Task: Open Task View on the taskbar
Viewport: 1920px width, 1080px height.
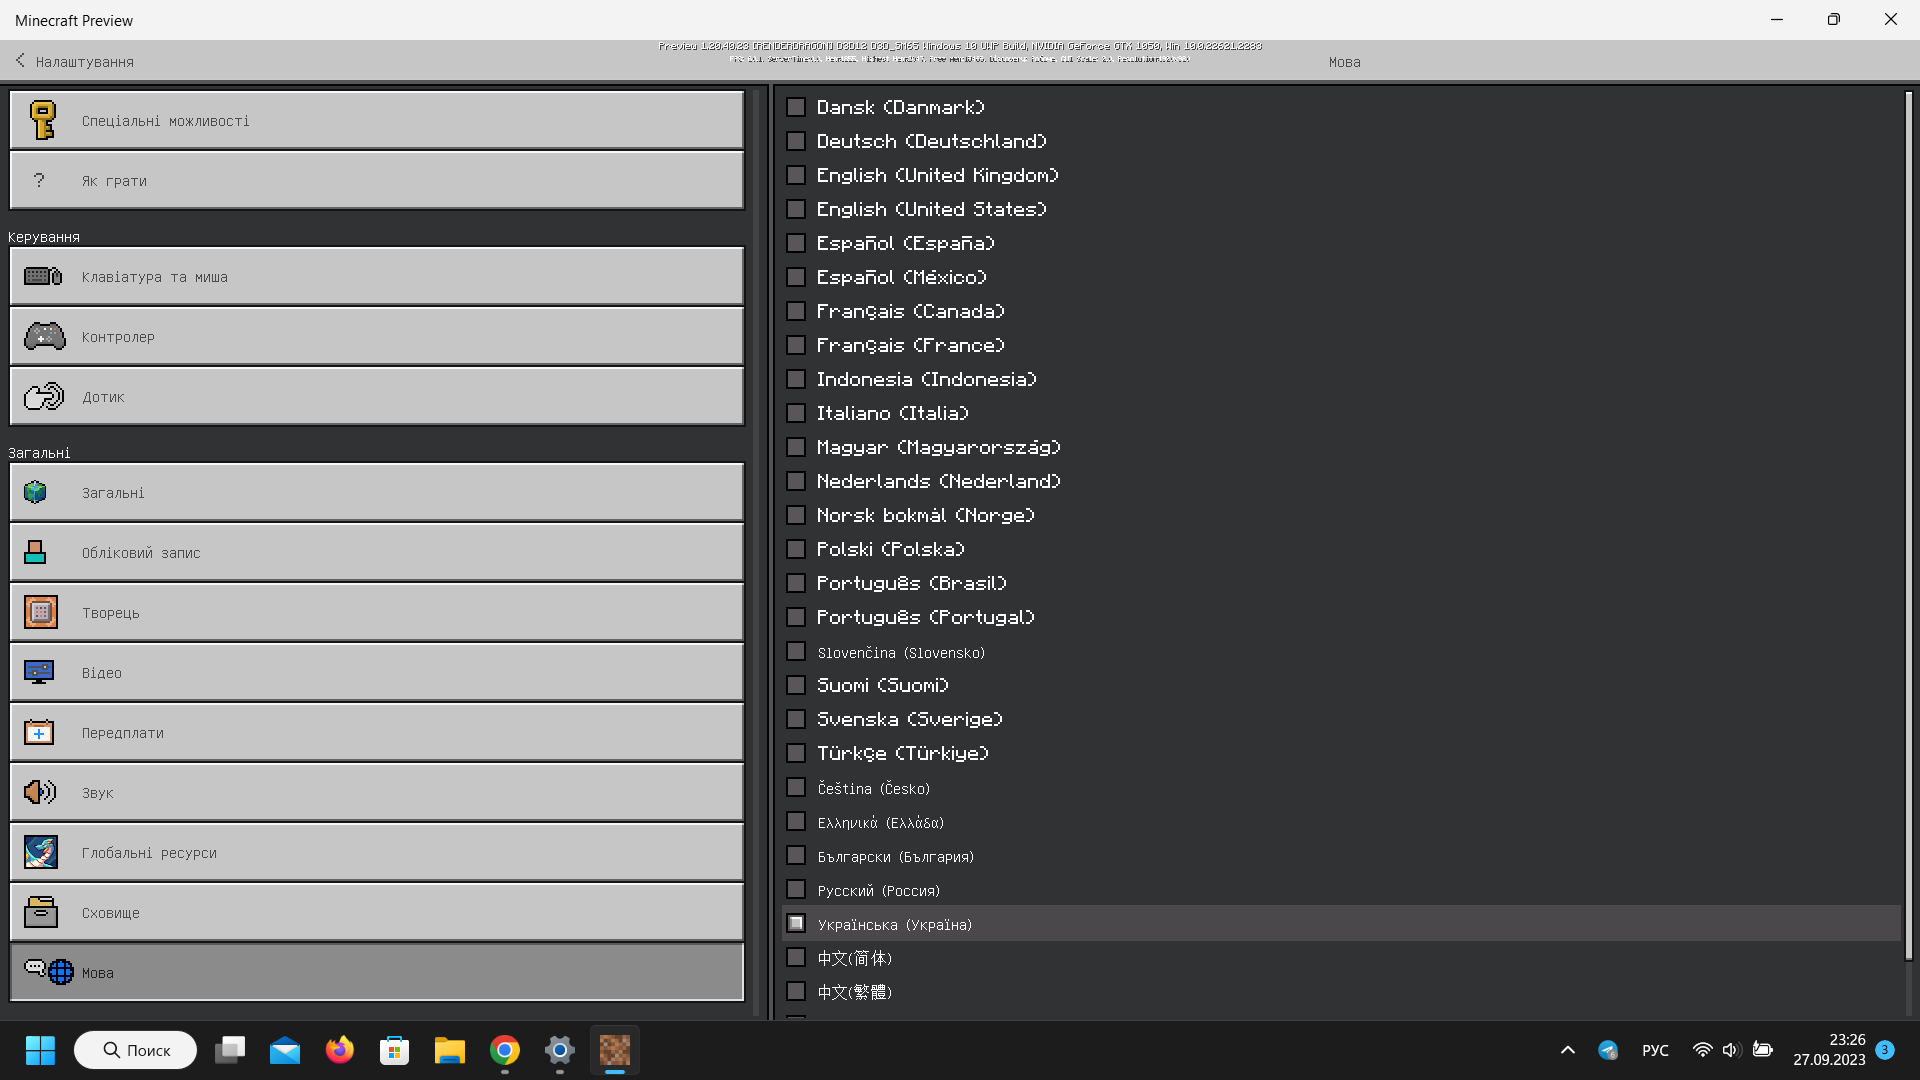Action: [x=230, y=1050]
